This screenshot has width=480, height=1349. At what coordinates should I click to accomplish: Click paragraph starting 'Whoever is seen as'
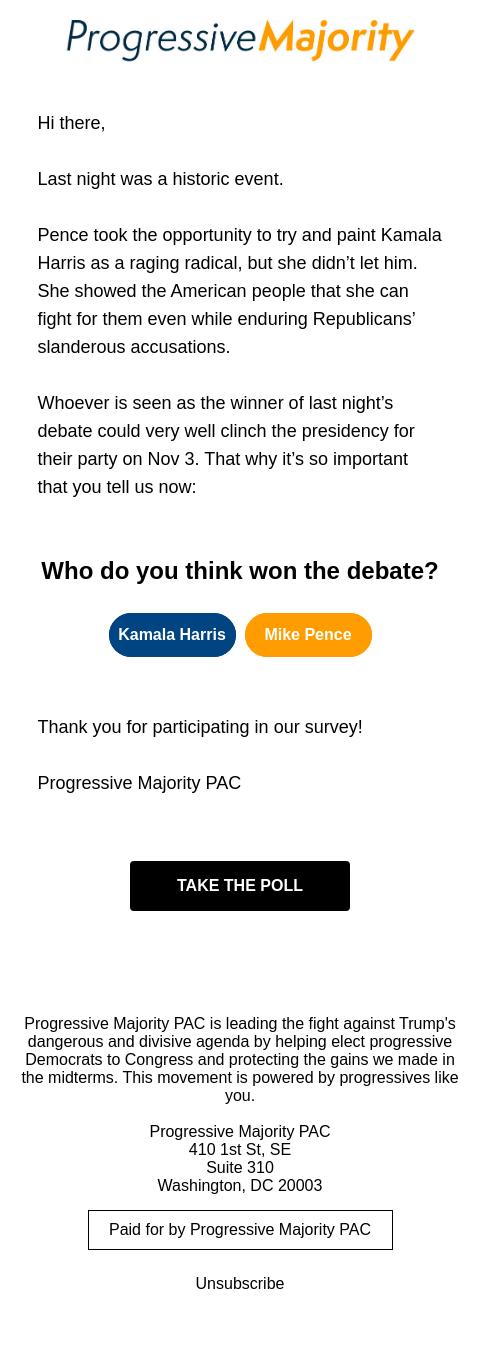pyautogui.click(x=226, y=445)
